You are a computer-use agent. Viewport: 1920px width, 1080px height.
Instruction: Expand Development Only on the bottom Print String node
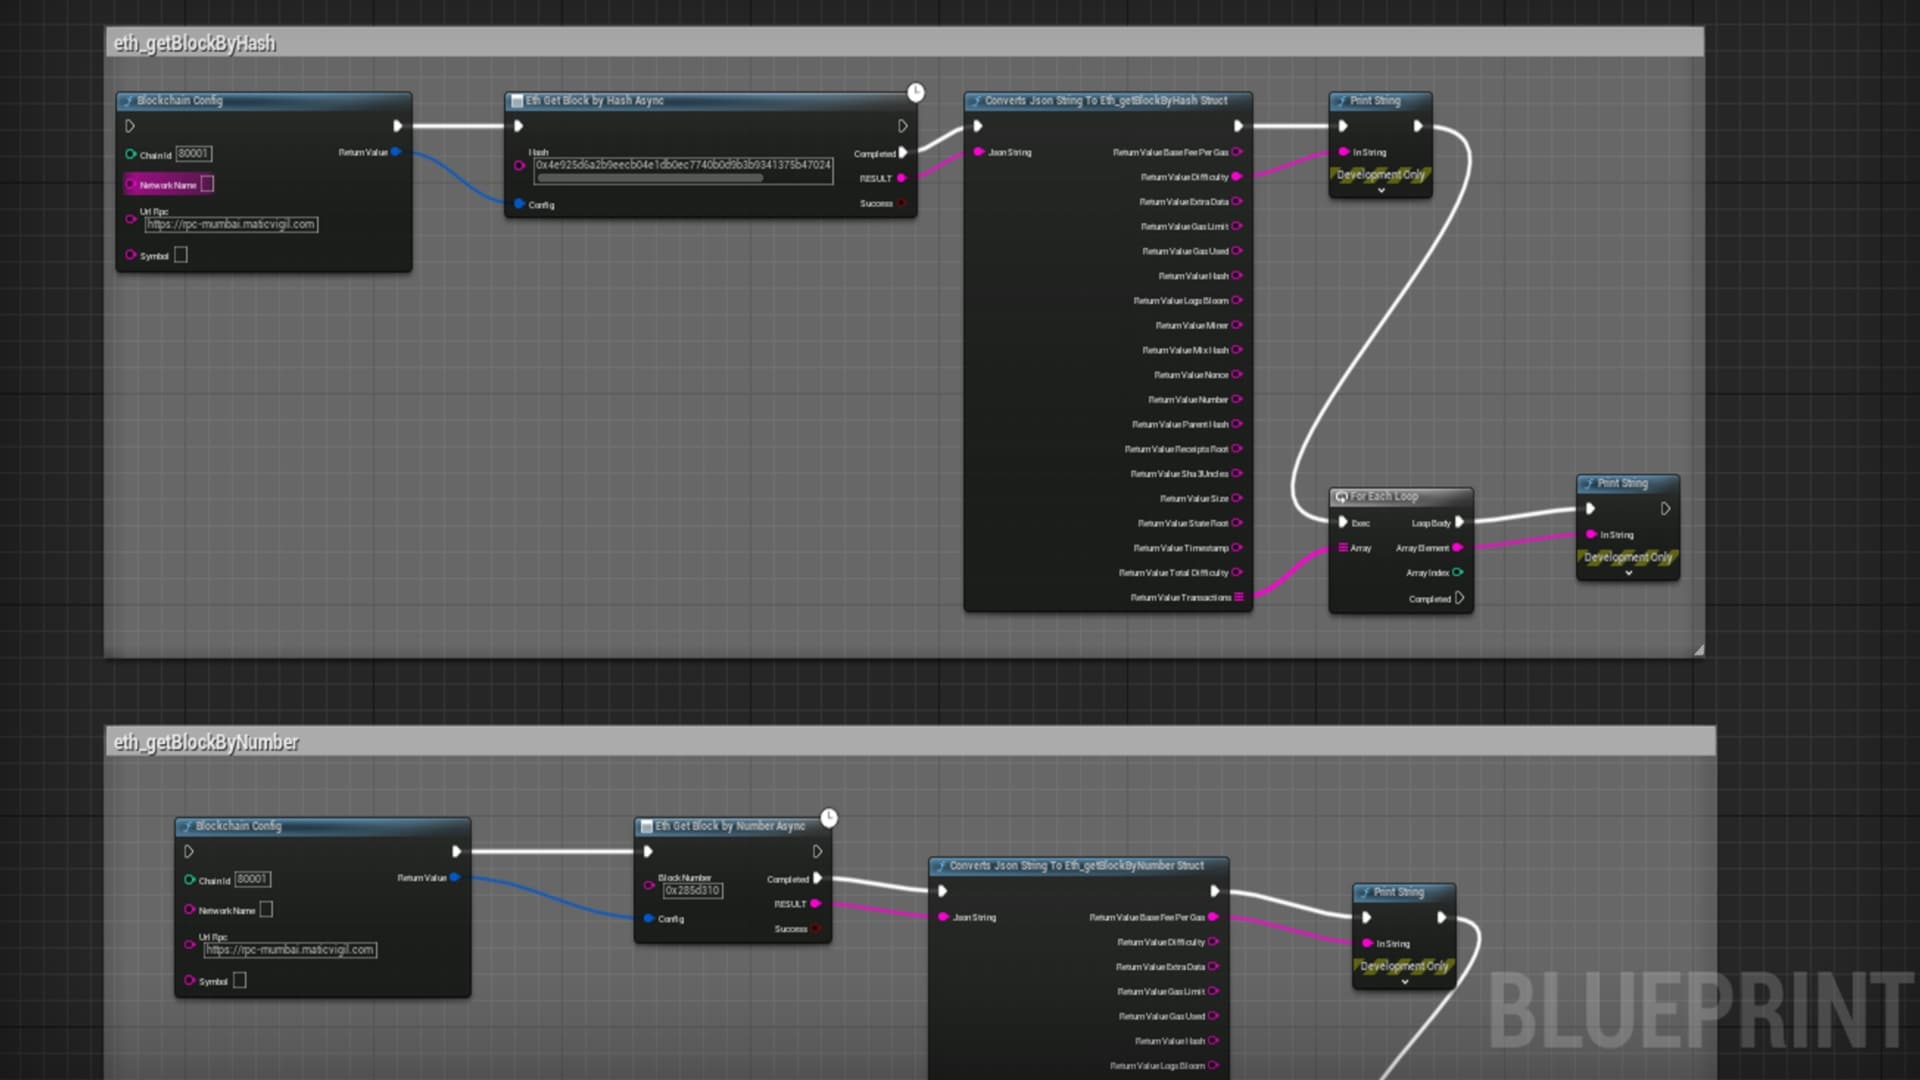pos(1404,980)
